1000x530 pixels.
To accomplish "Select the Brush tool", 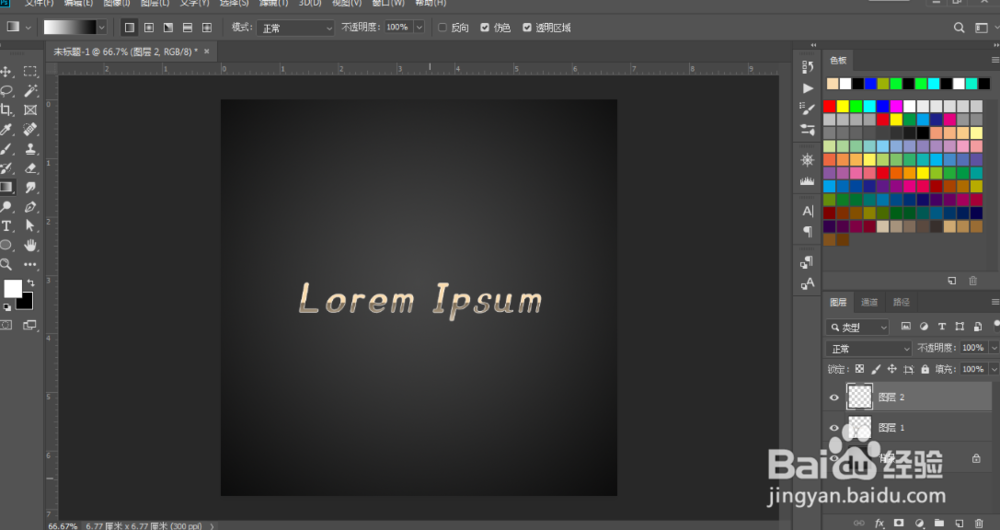I will point(6,149).
